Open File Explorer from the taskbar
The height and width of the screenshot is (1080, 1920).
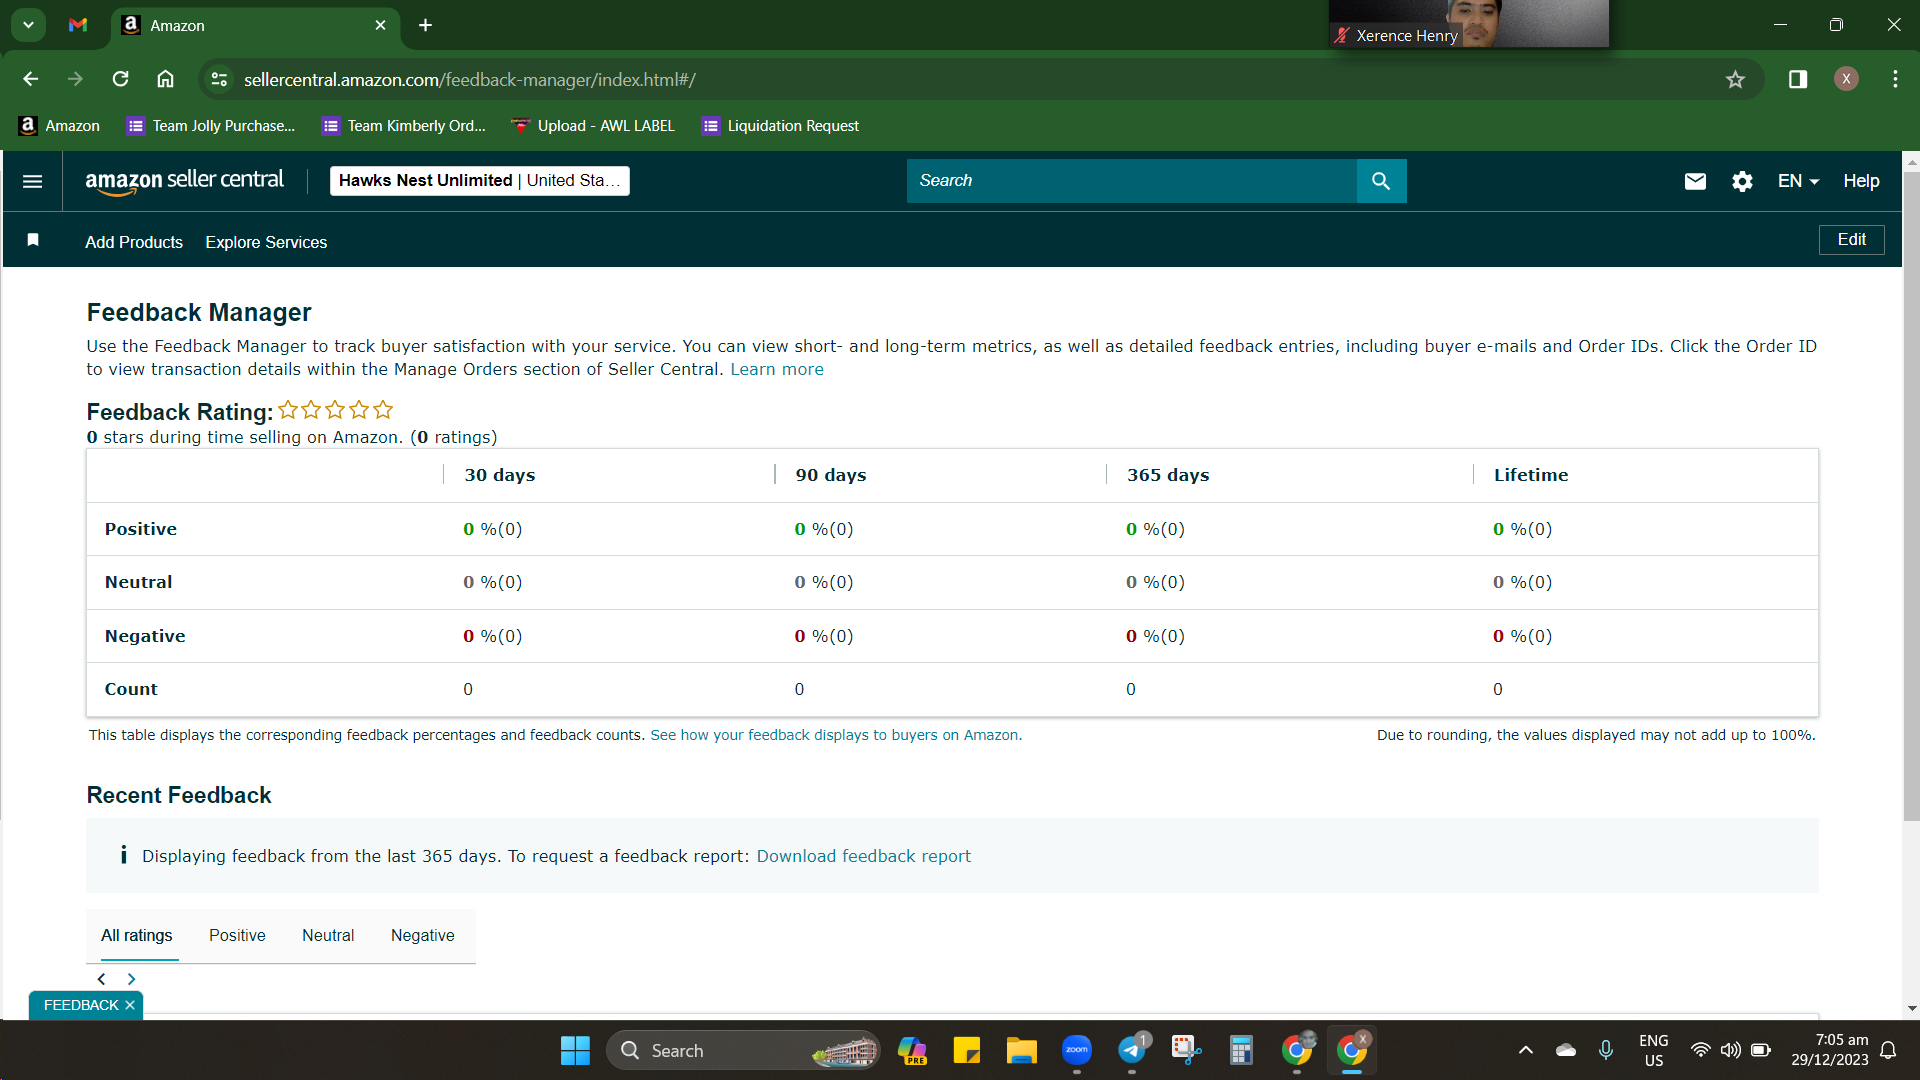coord(1021,1051)
